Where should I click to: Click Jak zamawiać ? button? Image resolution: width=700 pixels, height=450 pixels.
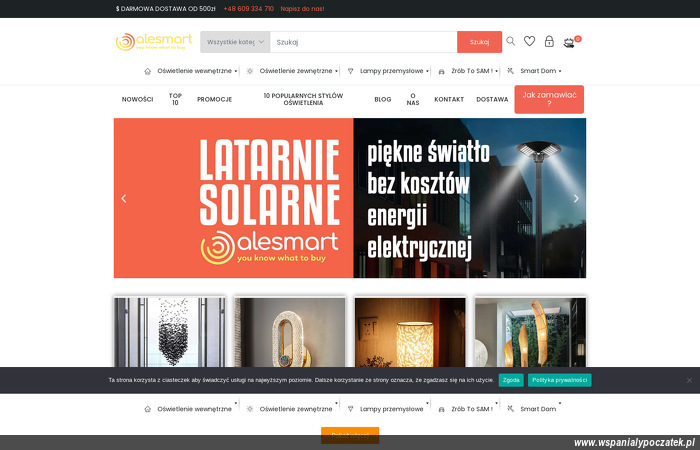pyautogui.click(x=549, y=99)
